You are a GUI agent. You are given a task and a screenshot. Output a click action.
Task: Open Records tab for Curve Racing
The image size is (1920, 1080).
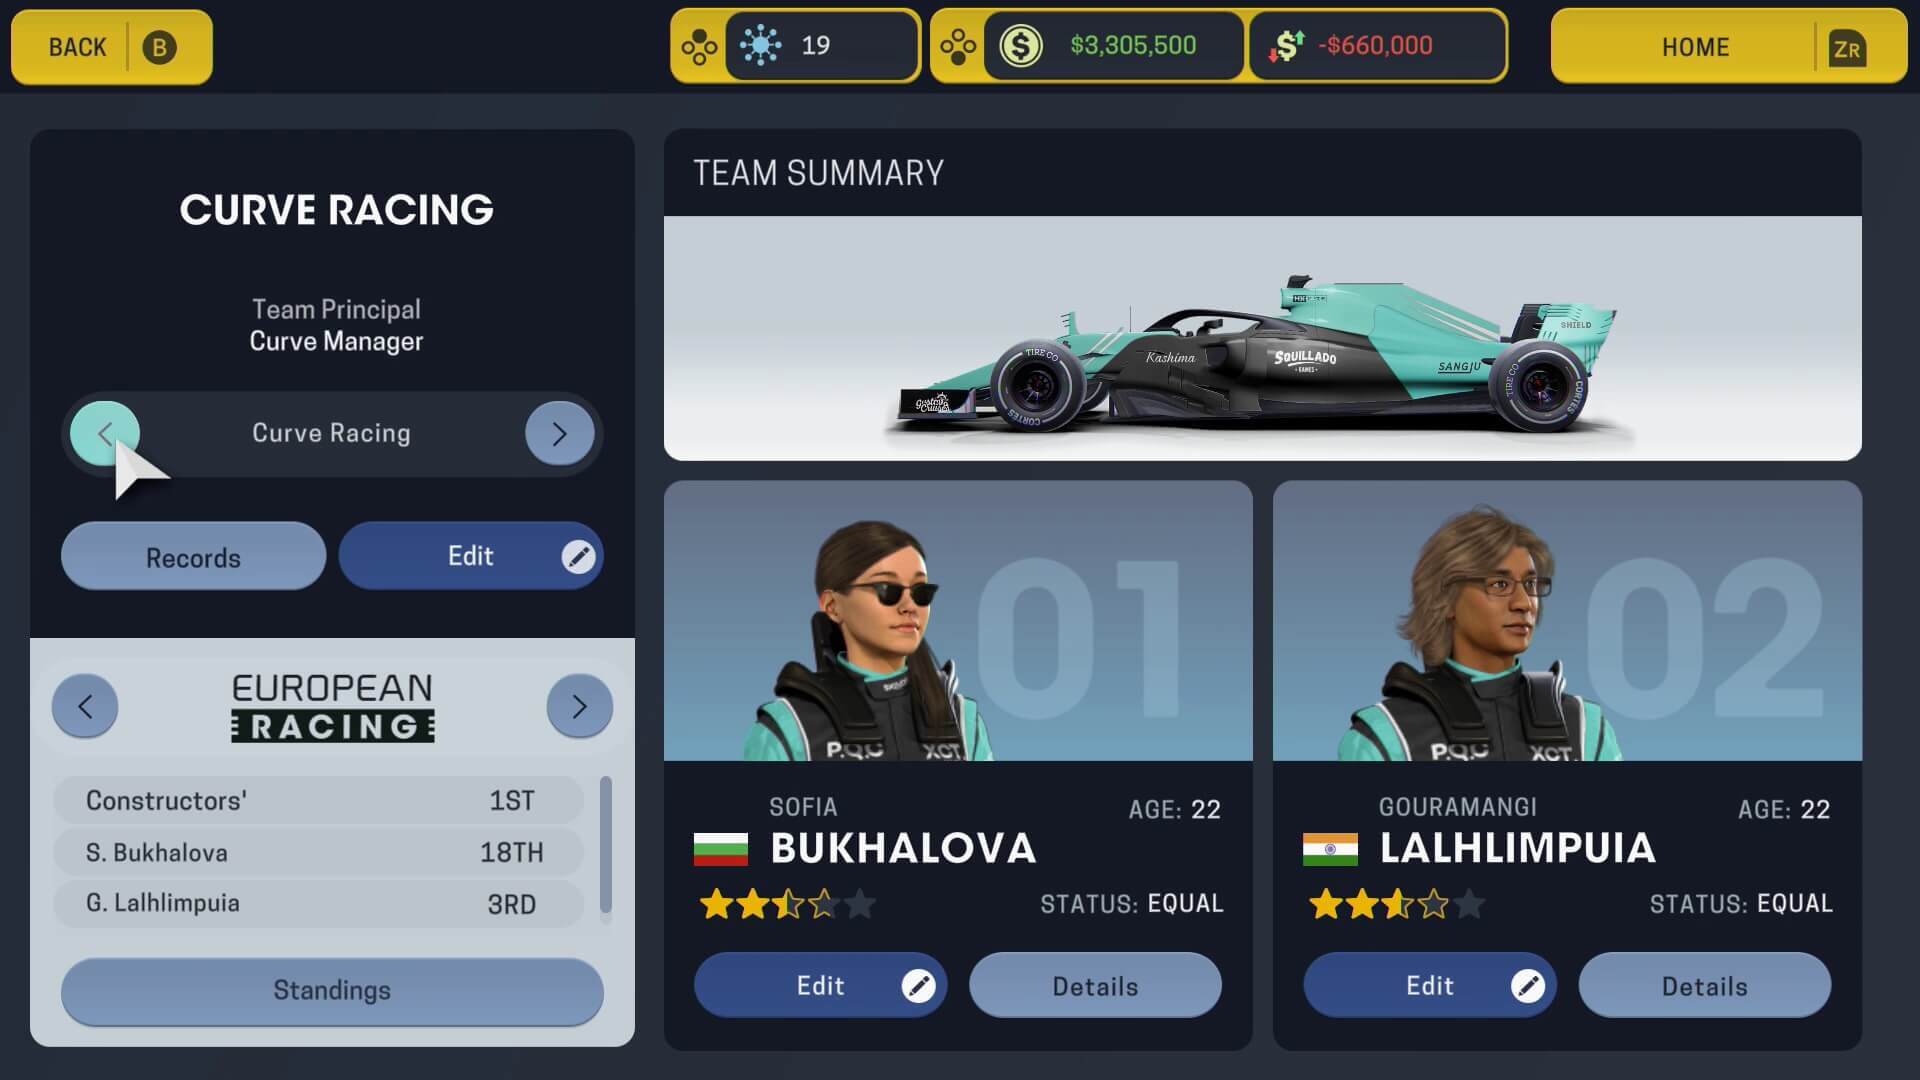pyautogui.click(x=193, y=555)
